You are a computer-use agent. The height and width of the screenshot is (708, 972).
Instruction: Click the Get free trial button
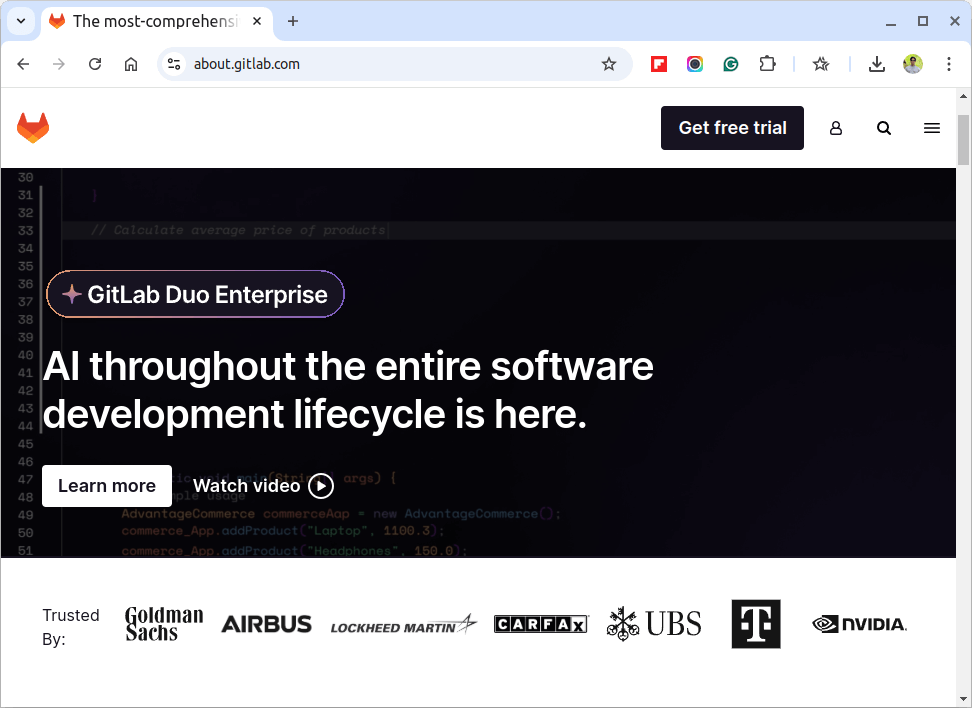click(732, 128)
